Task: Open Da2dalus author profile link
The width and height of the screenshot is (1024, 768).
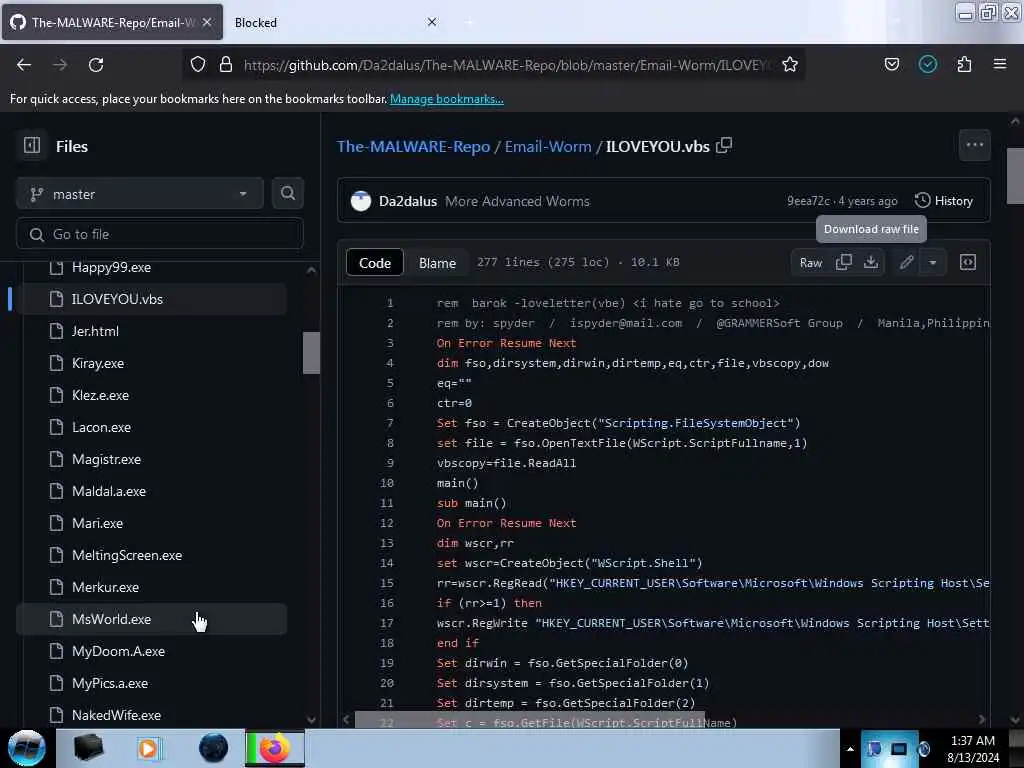Action: (x=408, y=201)
